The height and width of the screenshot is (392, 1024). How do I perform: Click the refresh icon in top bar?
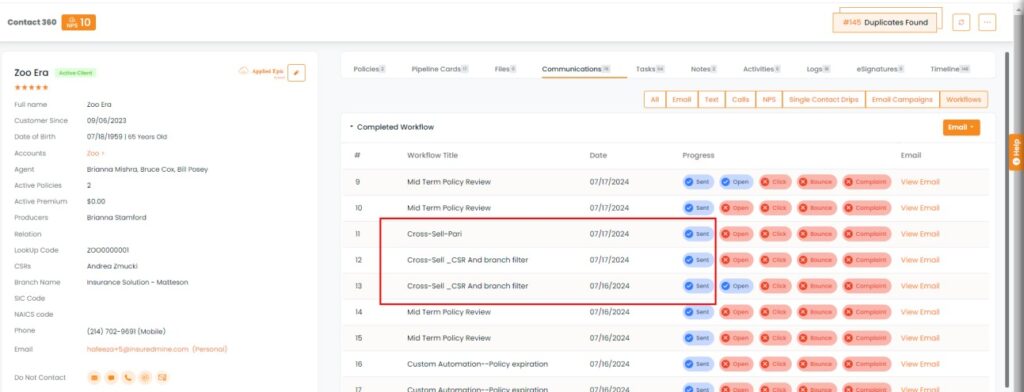pyautogui.click(x=961, y=22)
